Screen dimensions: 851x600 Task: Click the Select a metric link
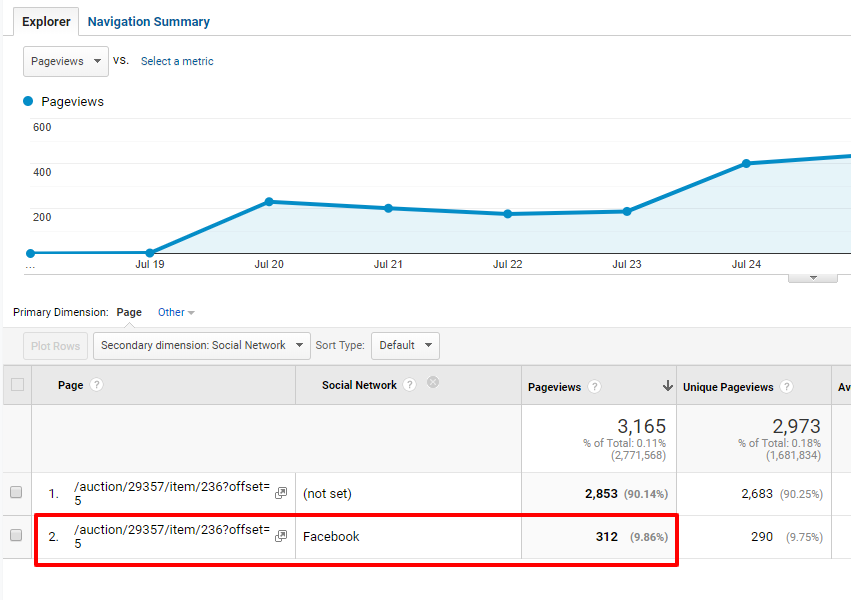click(x=176, y=61)
